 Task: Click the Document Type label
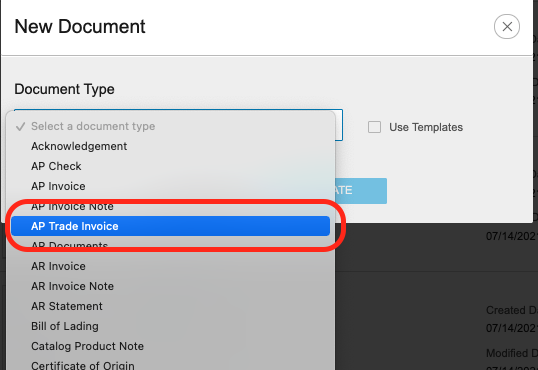[x=65, y=89]
